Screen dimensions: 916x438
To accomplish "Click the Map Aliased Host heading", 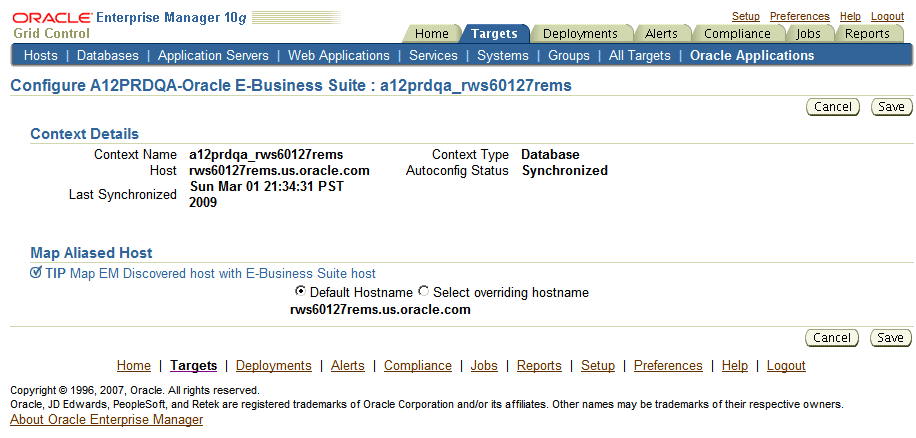I will (x=91, y=253).
